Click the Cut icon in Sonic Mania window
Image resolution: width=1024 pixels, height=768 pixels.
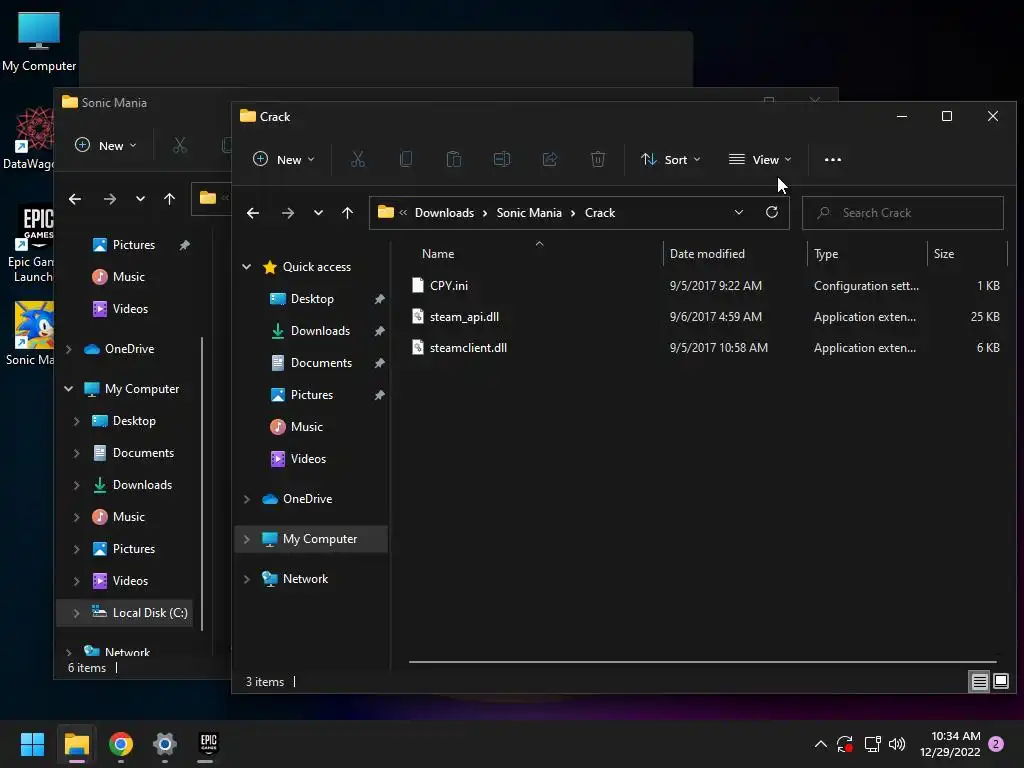coord(180,145)
